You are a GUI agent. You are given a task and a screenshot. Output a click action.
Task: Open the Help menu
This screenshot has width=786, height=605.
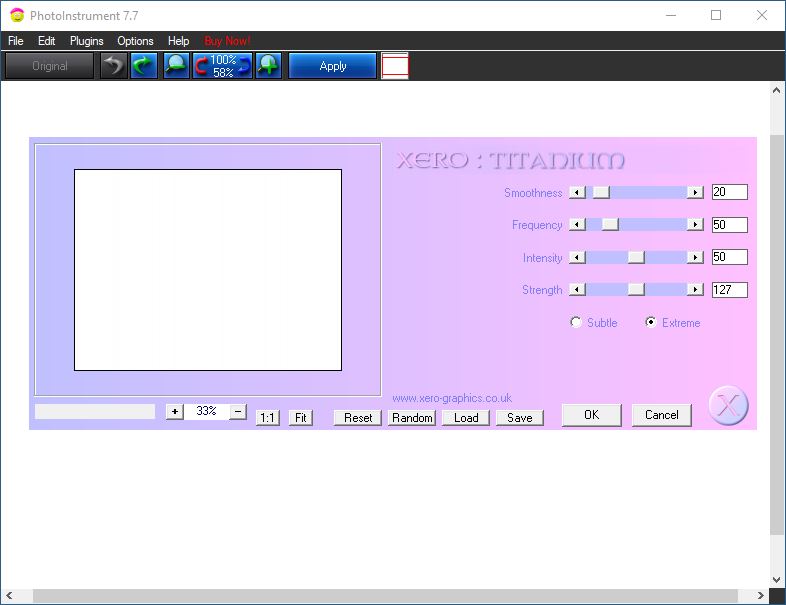click(x=178, y=41)
